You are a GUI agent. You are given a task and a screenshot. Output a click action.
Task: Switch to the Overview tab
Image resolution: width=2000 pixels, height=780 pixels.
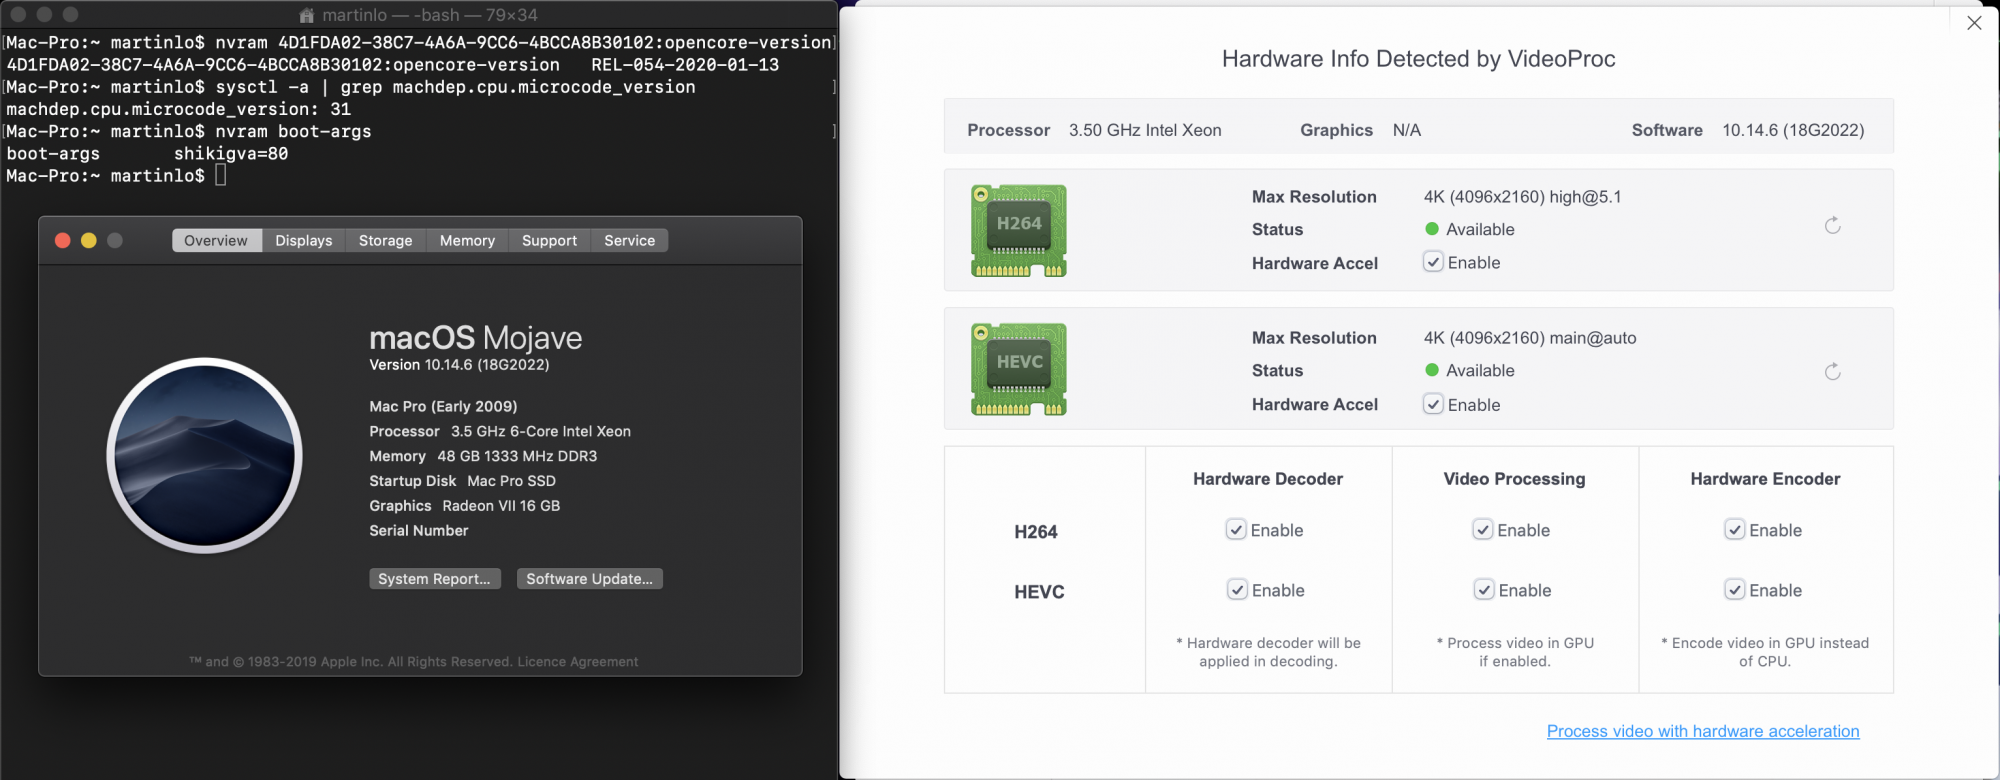216,240
